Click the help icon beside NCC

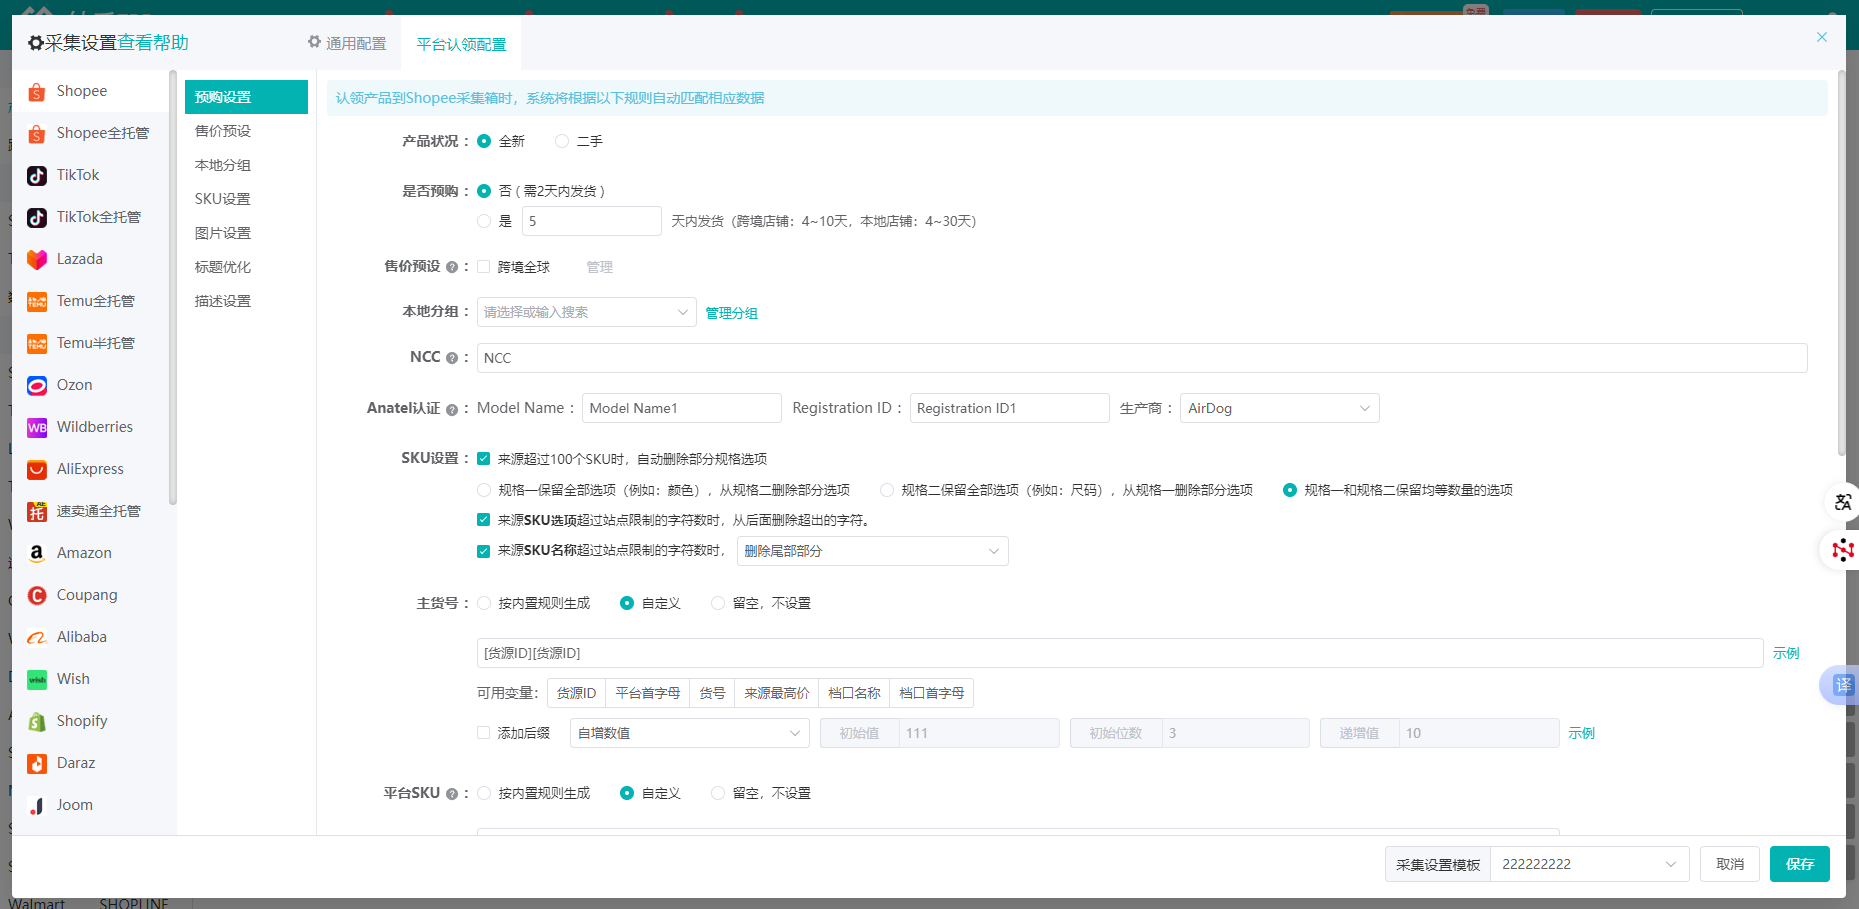tap(452, 358)
